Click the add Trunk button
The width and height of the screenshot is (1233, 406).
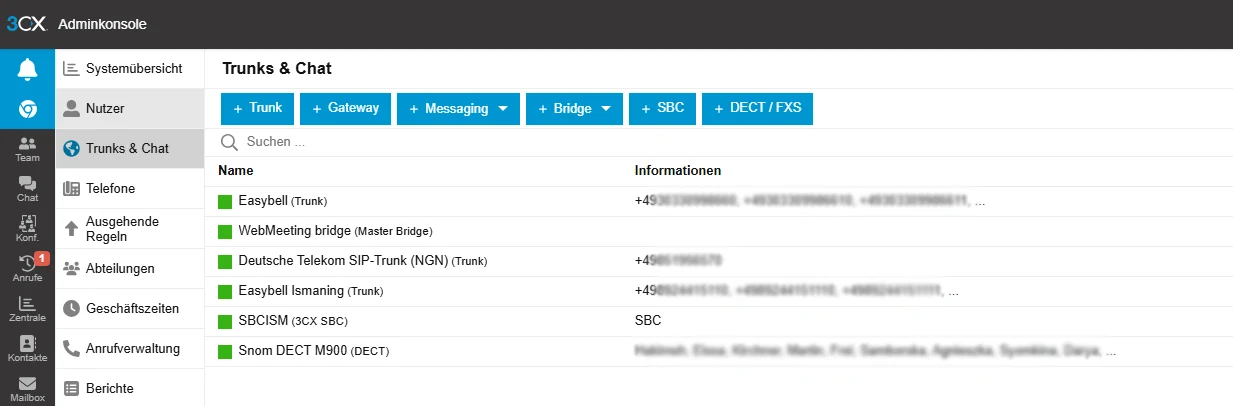click(257, 108)
